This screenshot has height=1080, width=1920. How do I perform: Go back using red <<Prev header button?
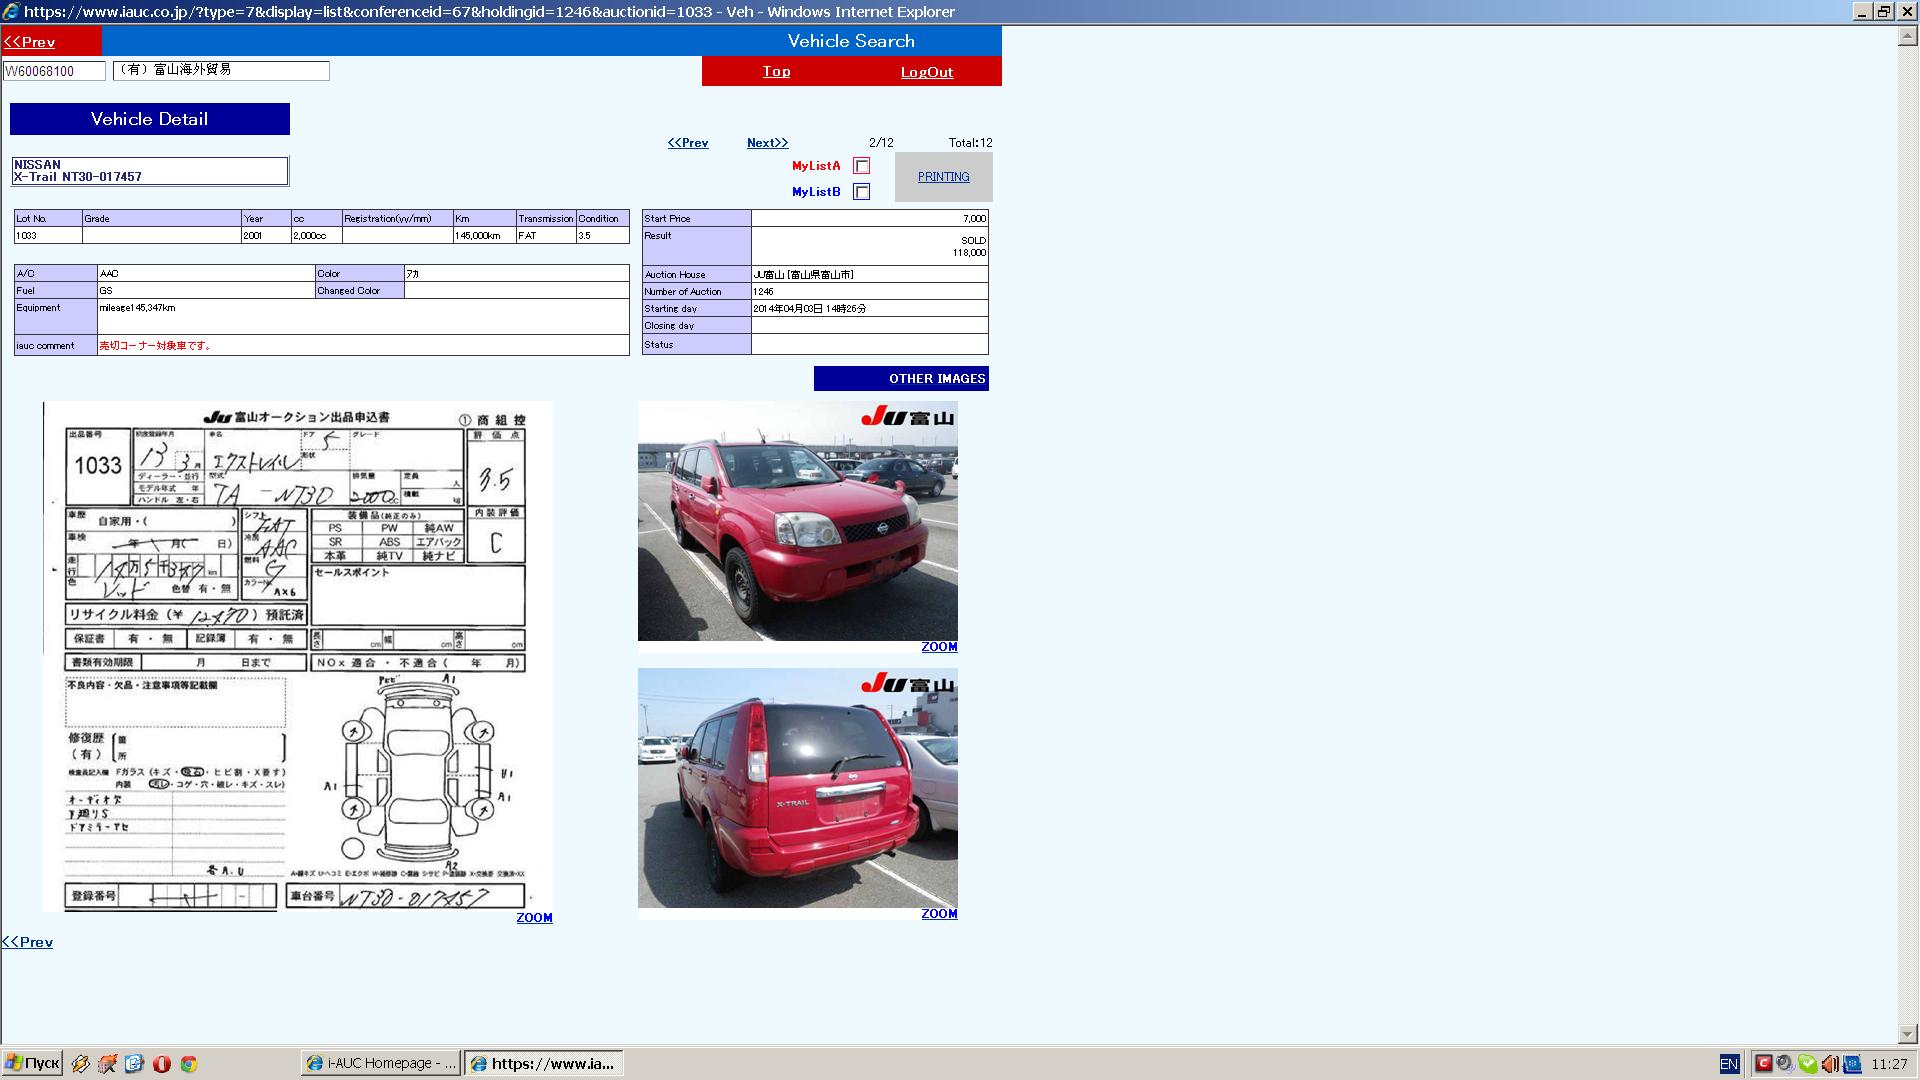29,42
